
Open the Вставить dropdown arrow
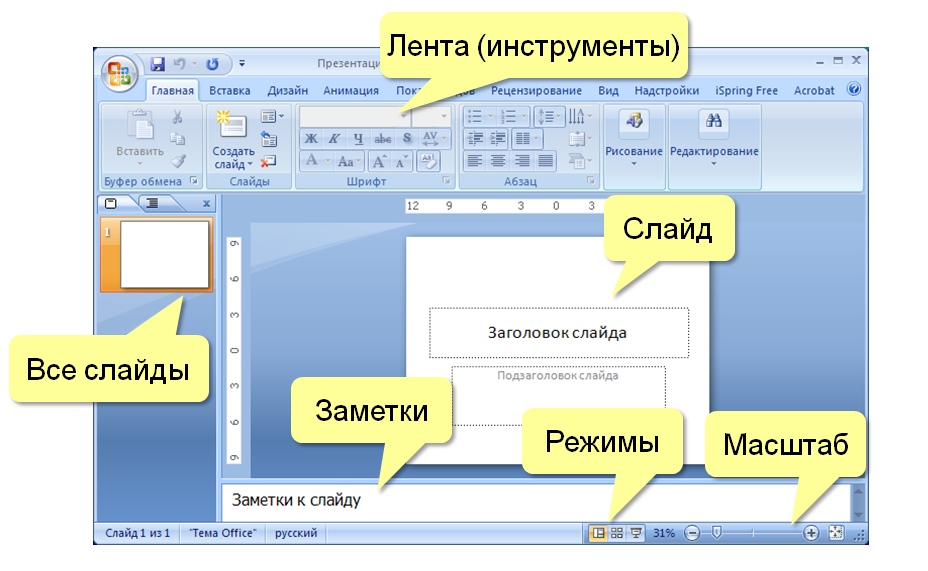pyautogui.click(x=140, y=164)
